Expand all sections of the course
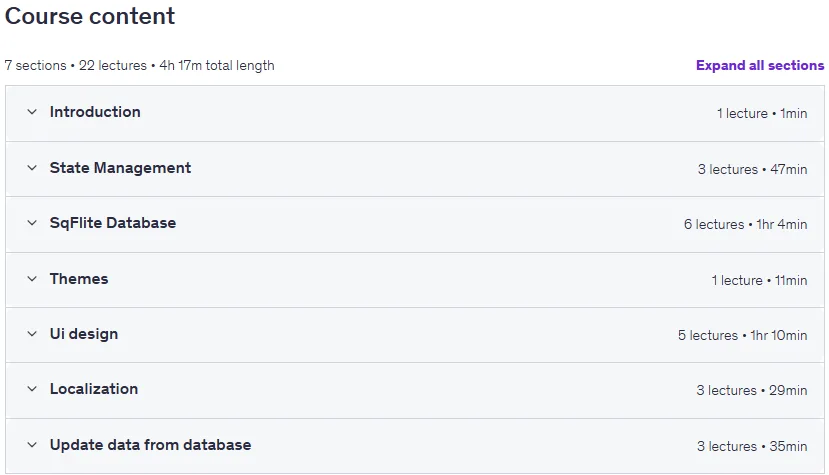The width and height of the screenshot is (829, 475). pos(760,66)
